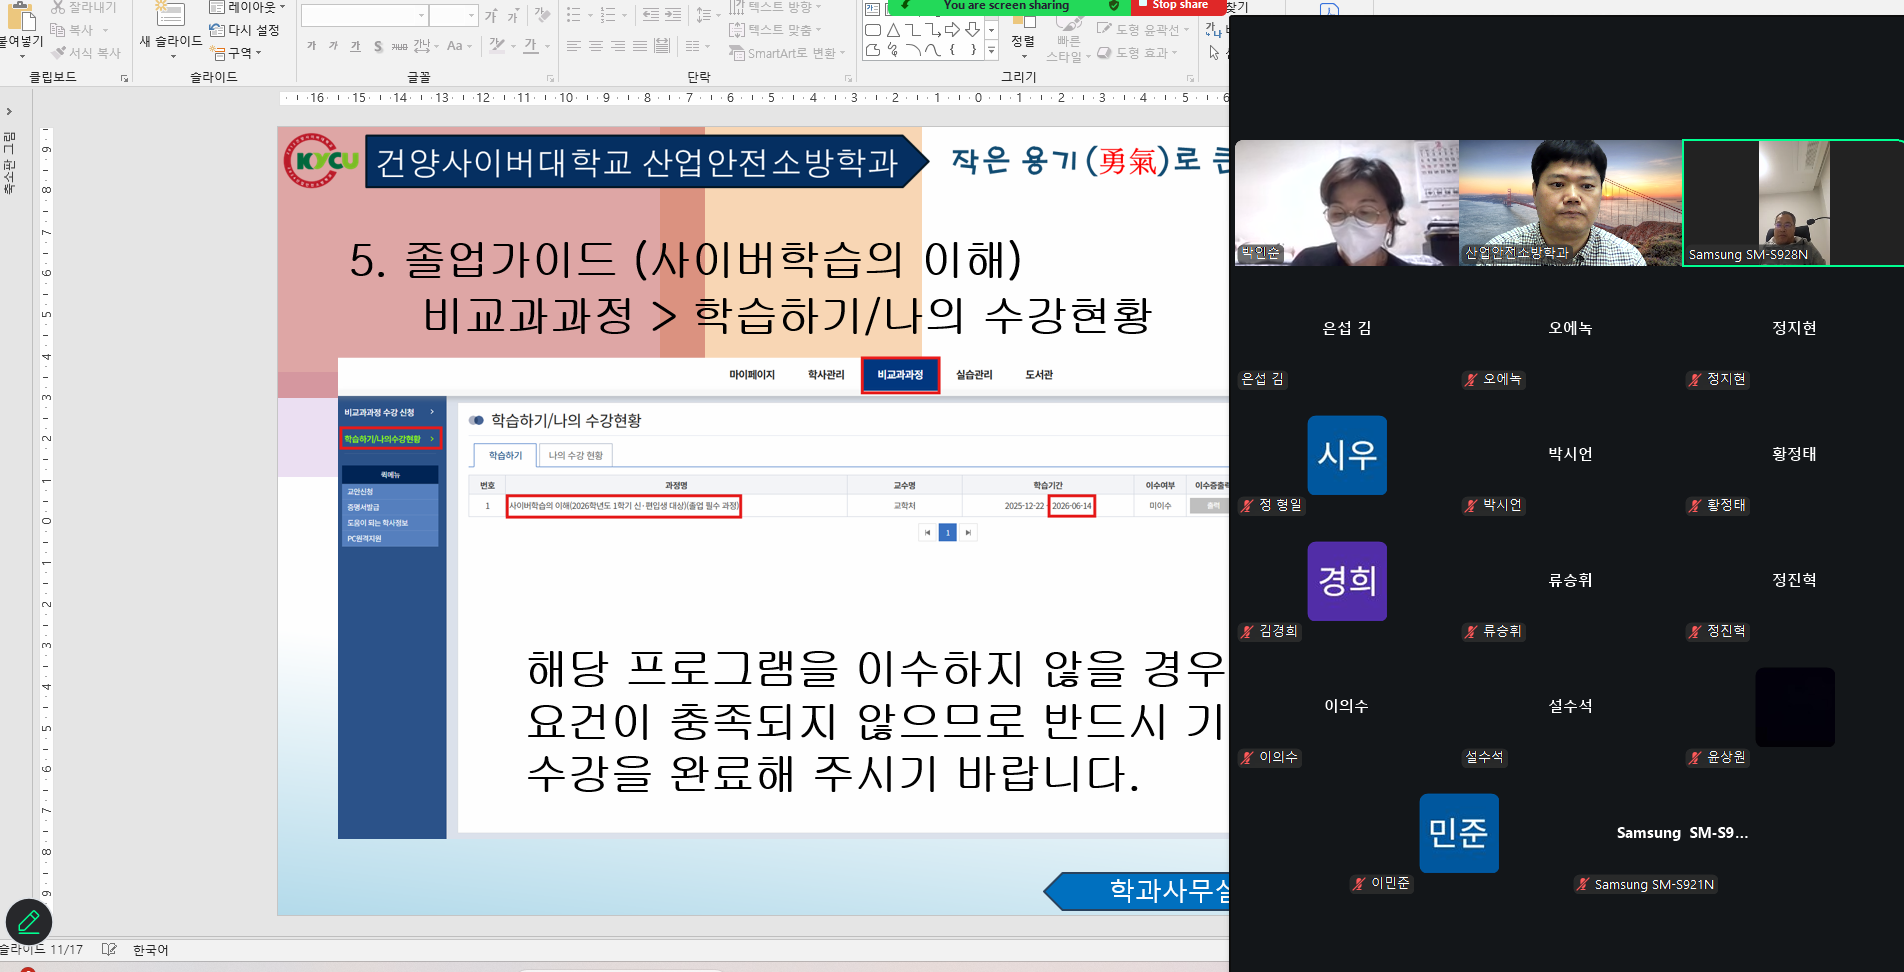Screen dimensions: 1904x972
Task: Click the Paste (붙여넣기) clipboard icon
Action: (x=21, y=15)
